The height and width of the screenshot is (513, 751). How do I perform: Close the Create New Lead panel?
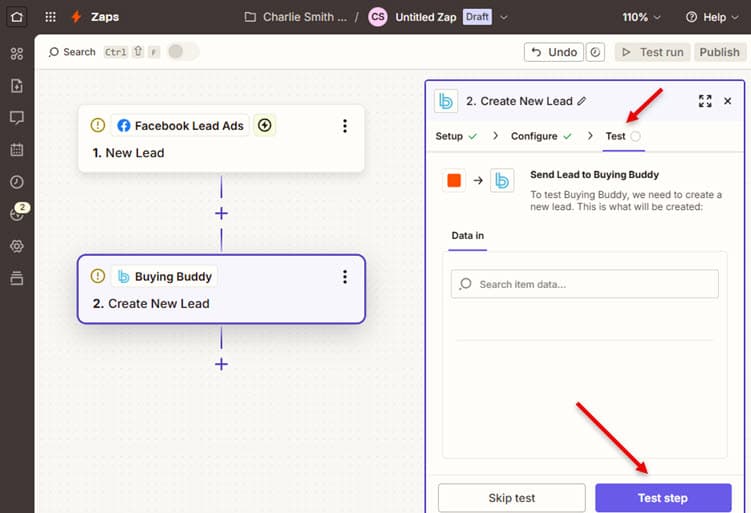pos(728,101)
